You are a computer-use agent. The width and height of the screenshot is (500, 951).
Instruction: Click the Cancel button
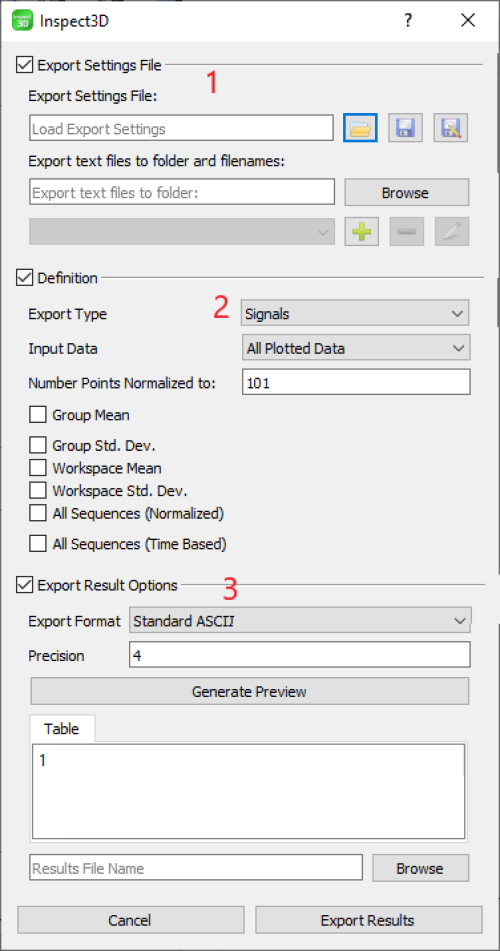pyautogui.click(x=130, y=920)
